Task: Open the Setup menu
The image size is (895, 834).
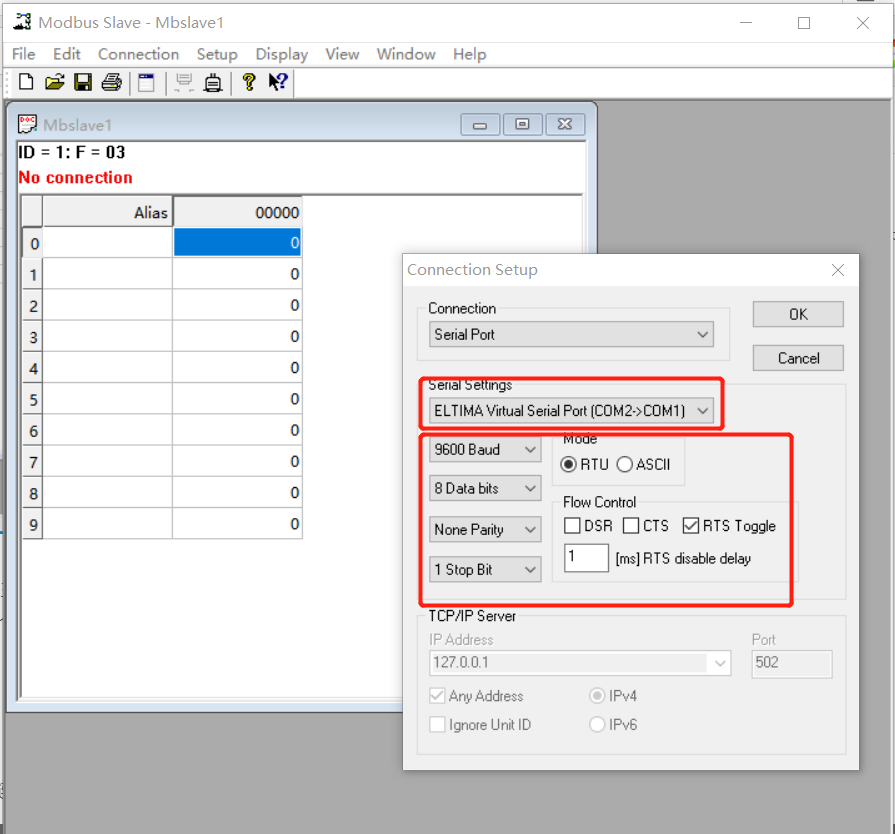Action: point(217,54)
